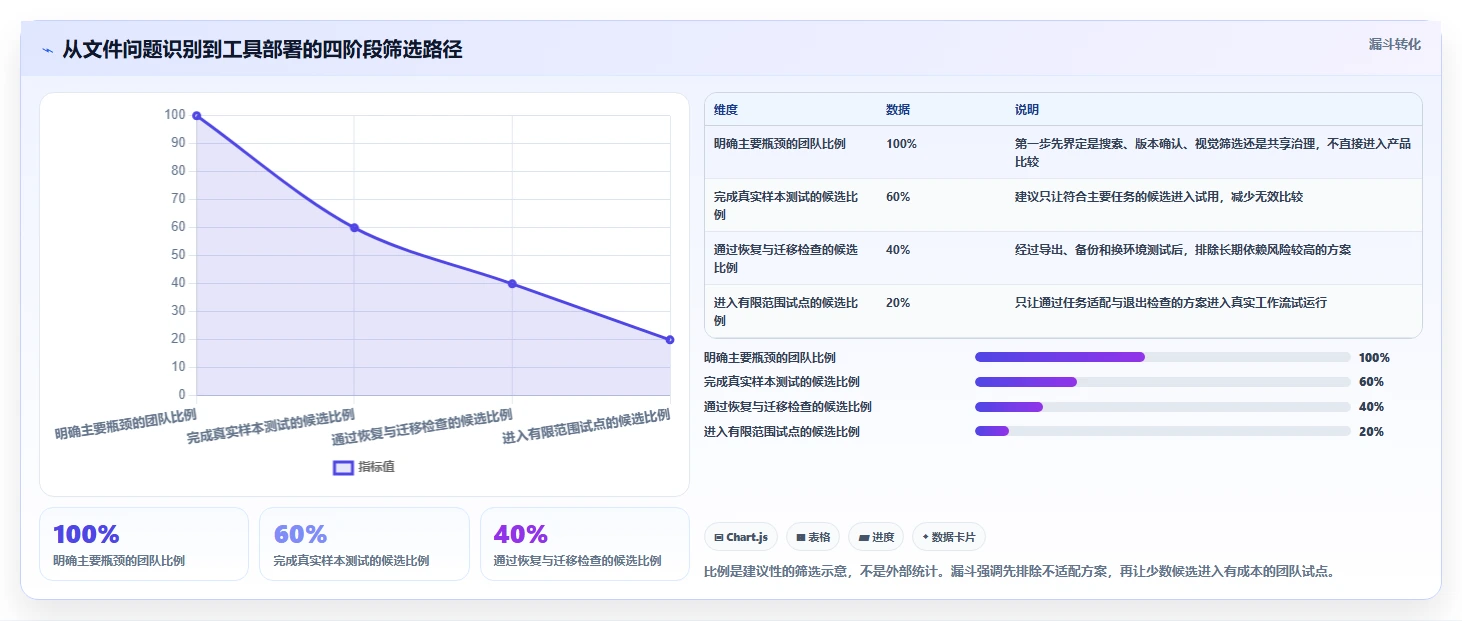Click the 说明 table column header
1462x621 pixels.
click(x=1027, y=109)
